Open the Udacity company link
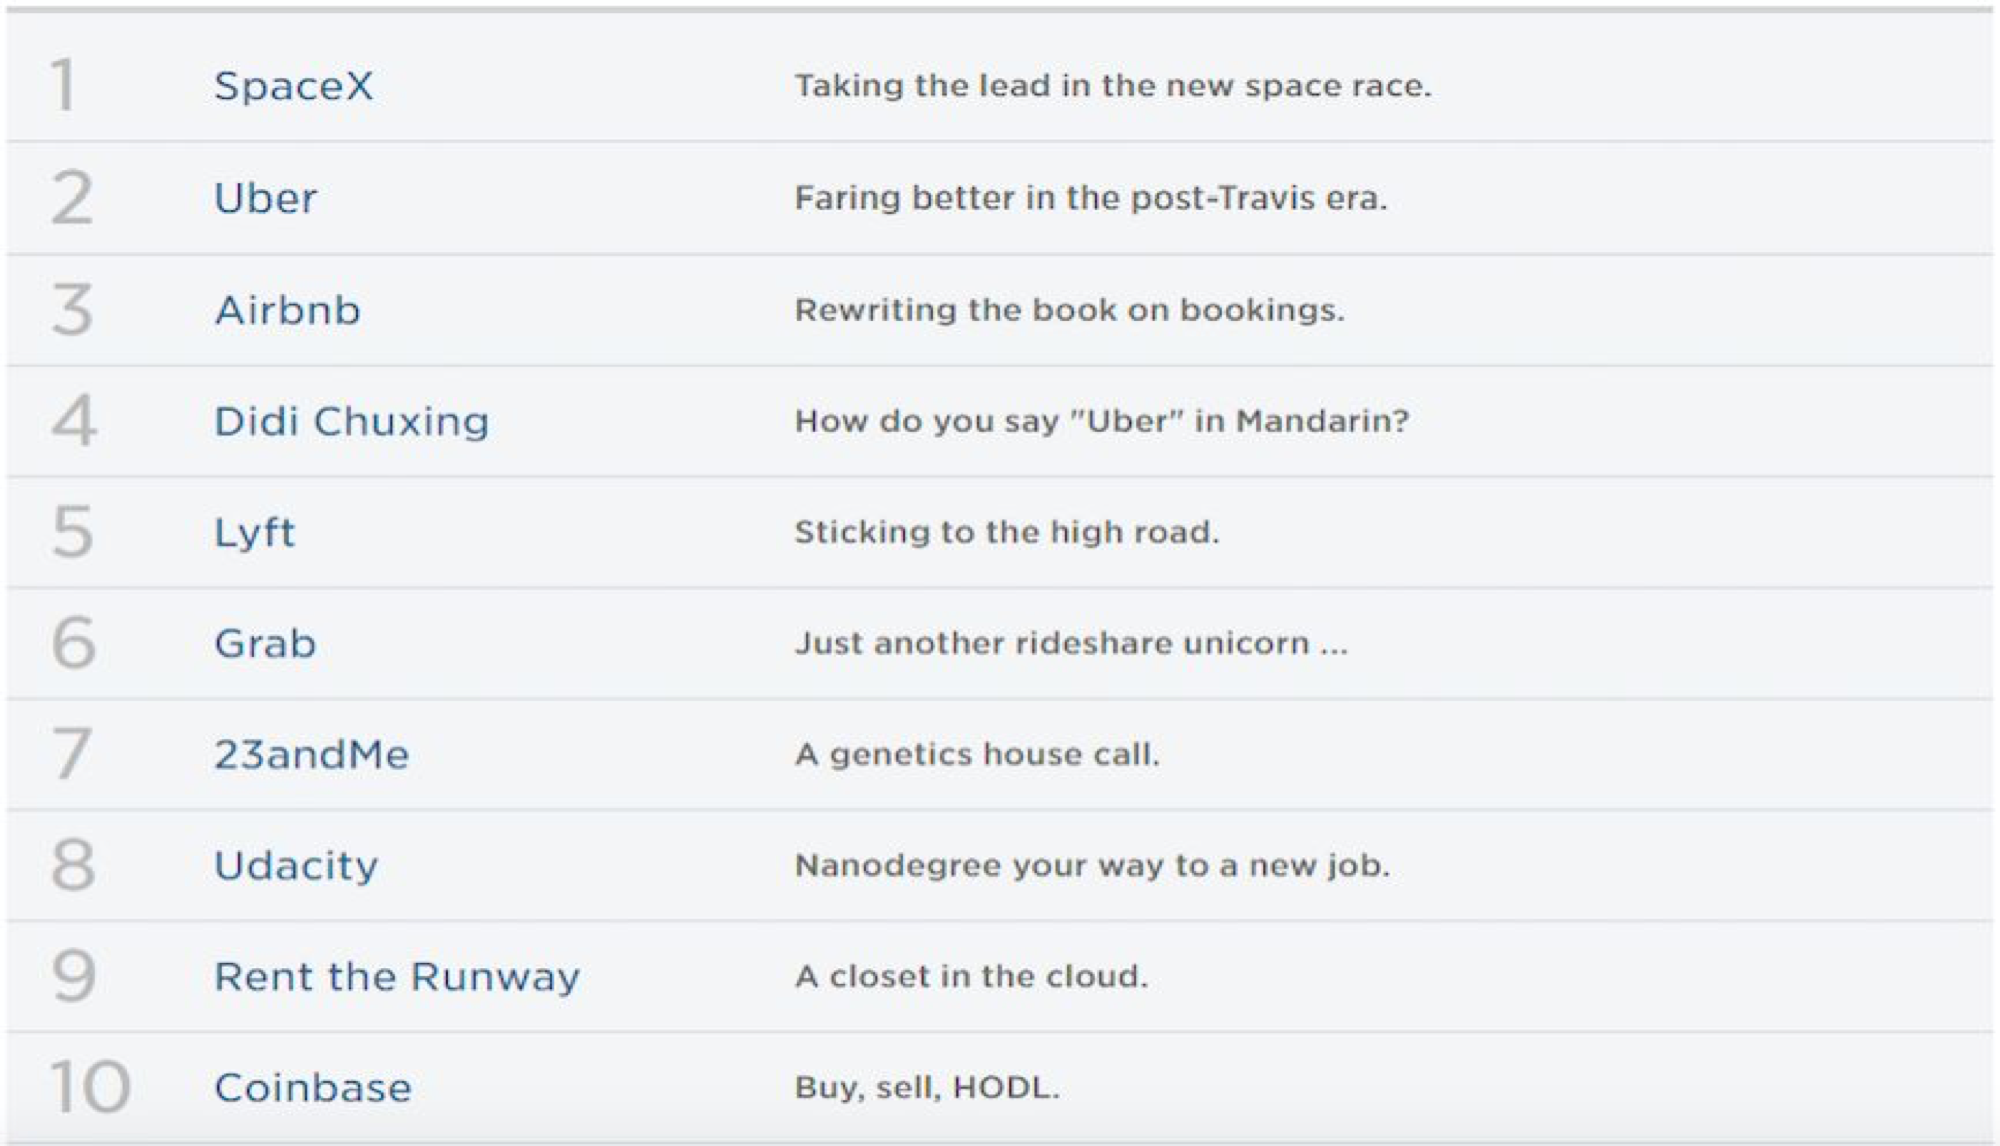 point(297,866)
